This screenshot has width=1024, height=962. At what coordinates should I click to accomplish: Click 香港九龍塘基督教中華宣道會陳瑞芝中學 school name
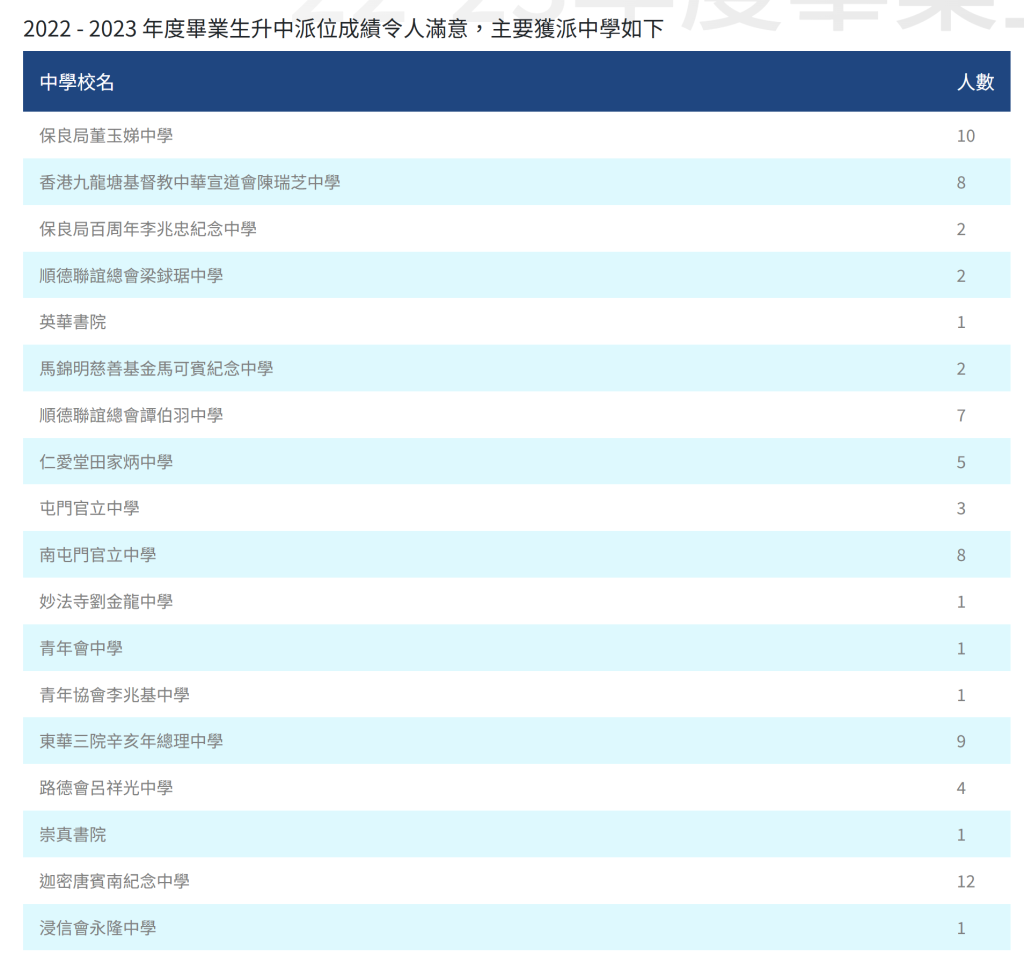(x=190, y=182)
